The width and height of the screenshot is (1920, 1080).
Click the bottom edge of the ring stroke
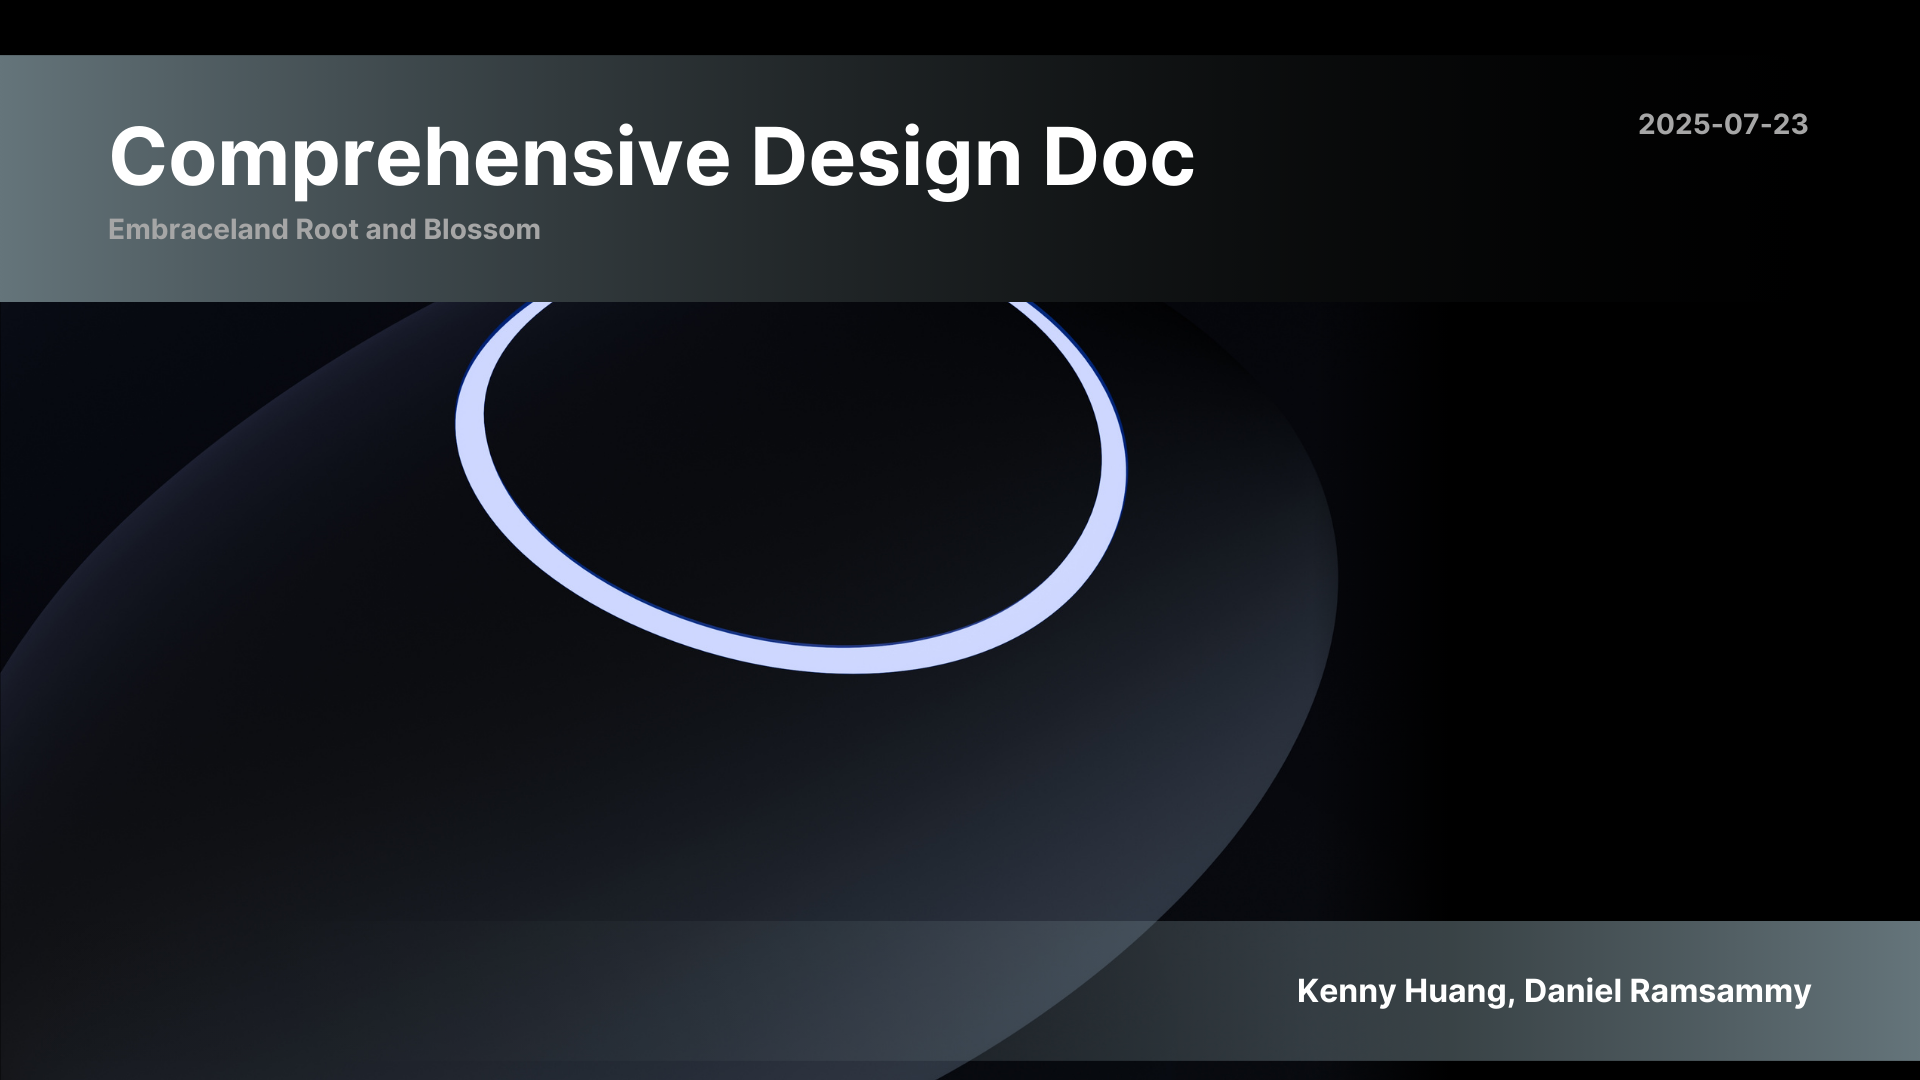click(800, 655)
